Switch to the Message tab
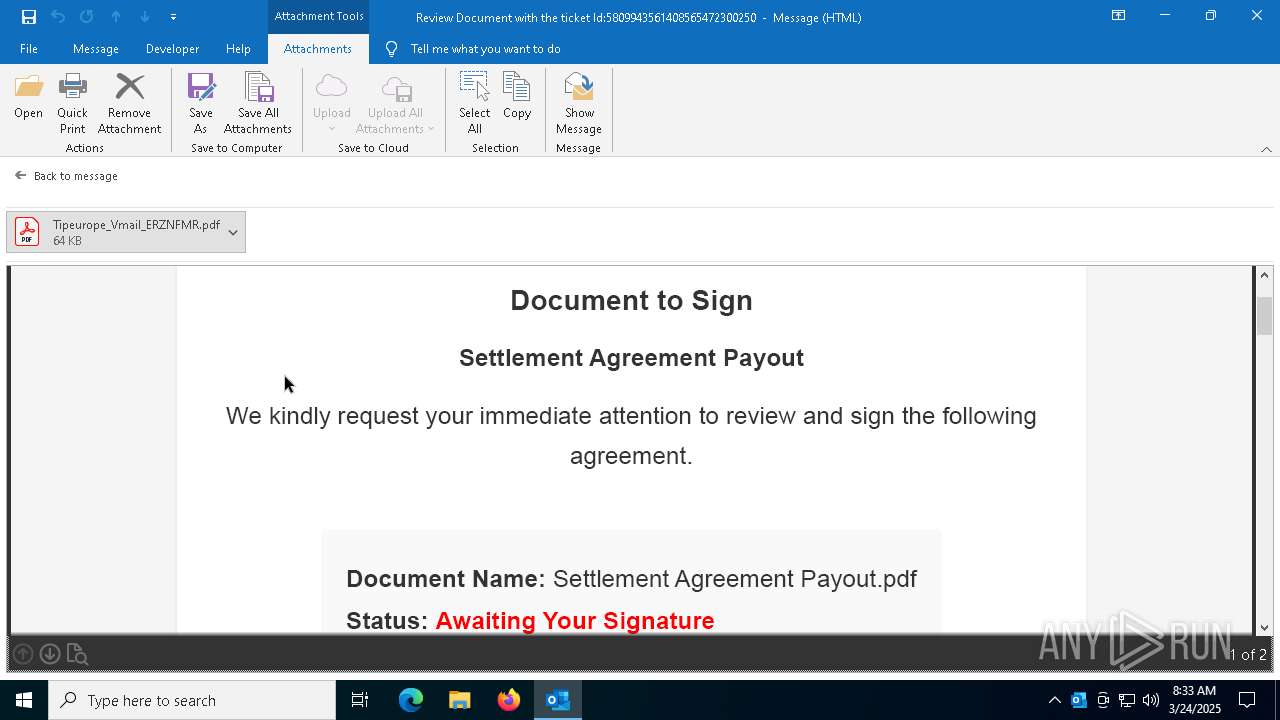1280x720 pixels. click(96, 49)
